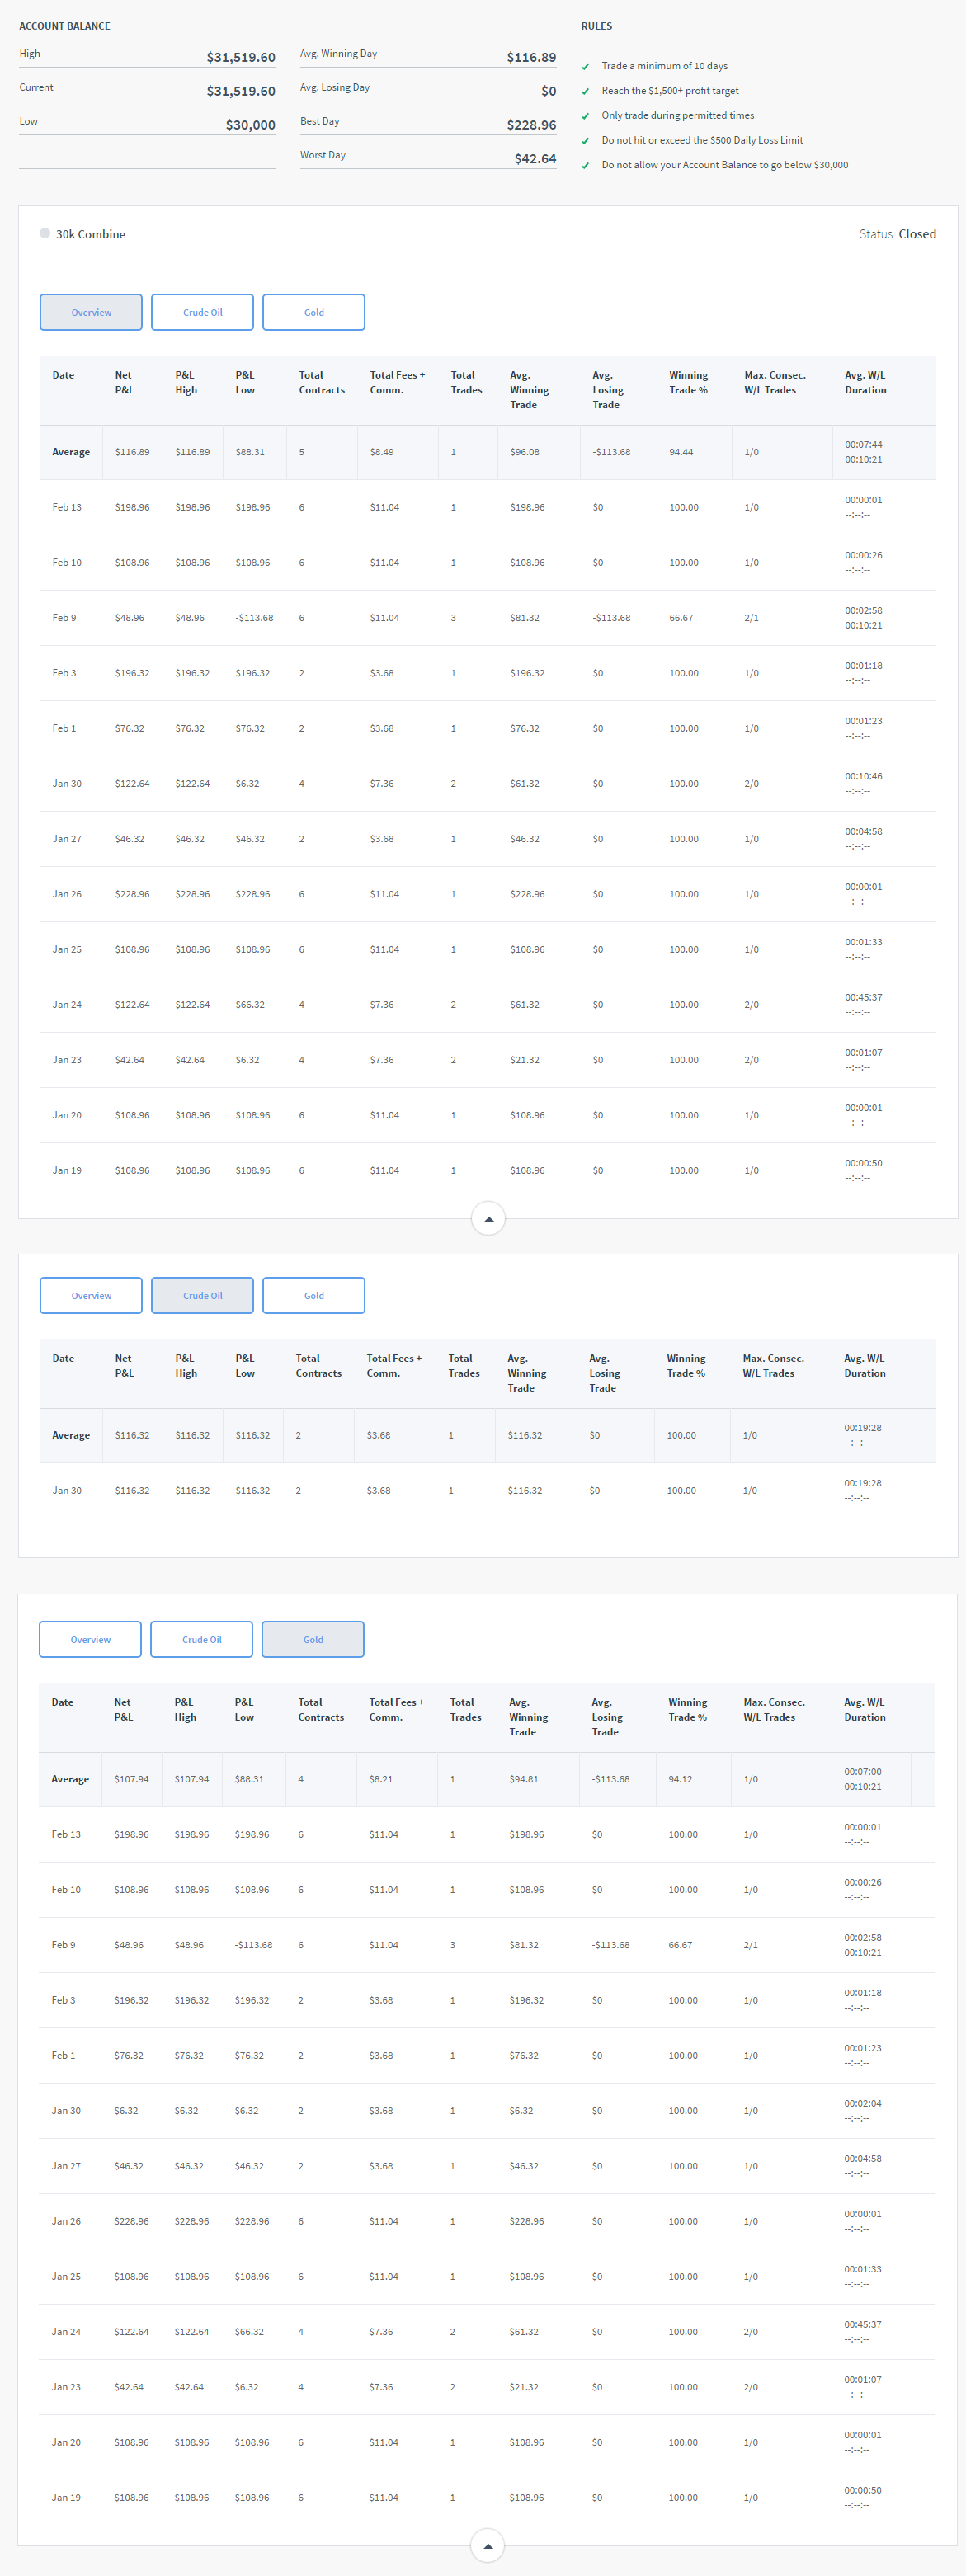Click the Best Day value $228.96

click(x=531, y=125)
